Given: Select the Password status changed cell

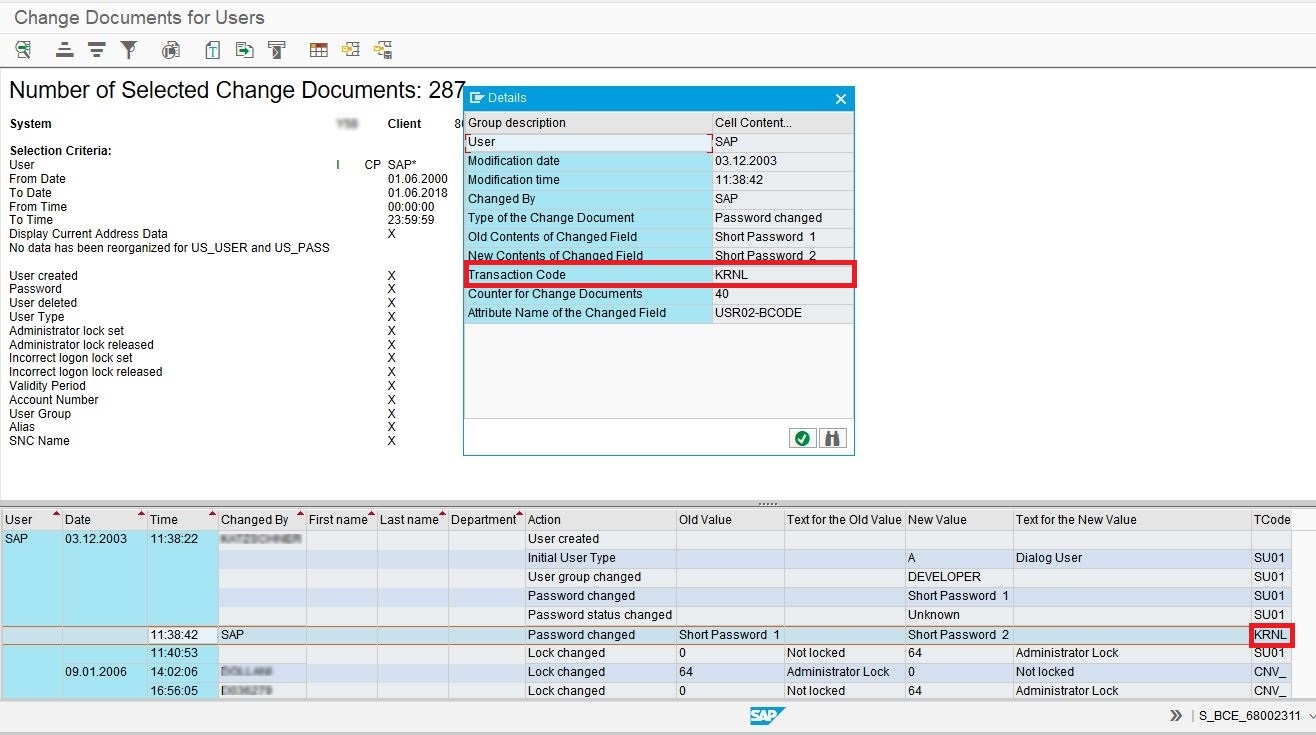Looking at the screenshot, I should pyautogui.click(x=600, y=615).
